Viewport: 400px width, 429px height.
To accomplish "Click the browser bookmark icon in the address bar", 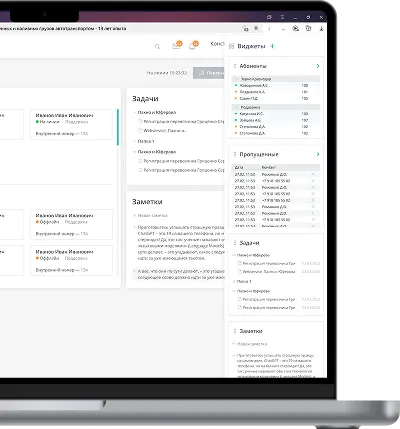I will coord(256,29).
